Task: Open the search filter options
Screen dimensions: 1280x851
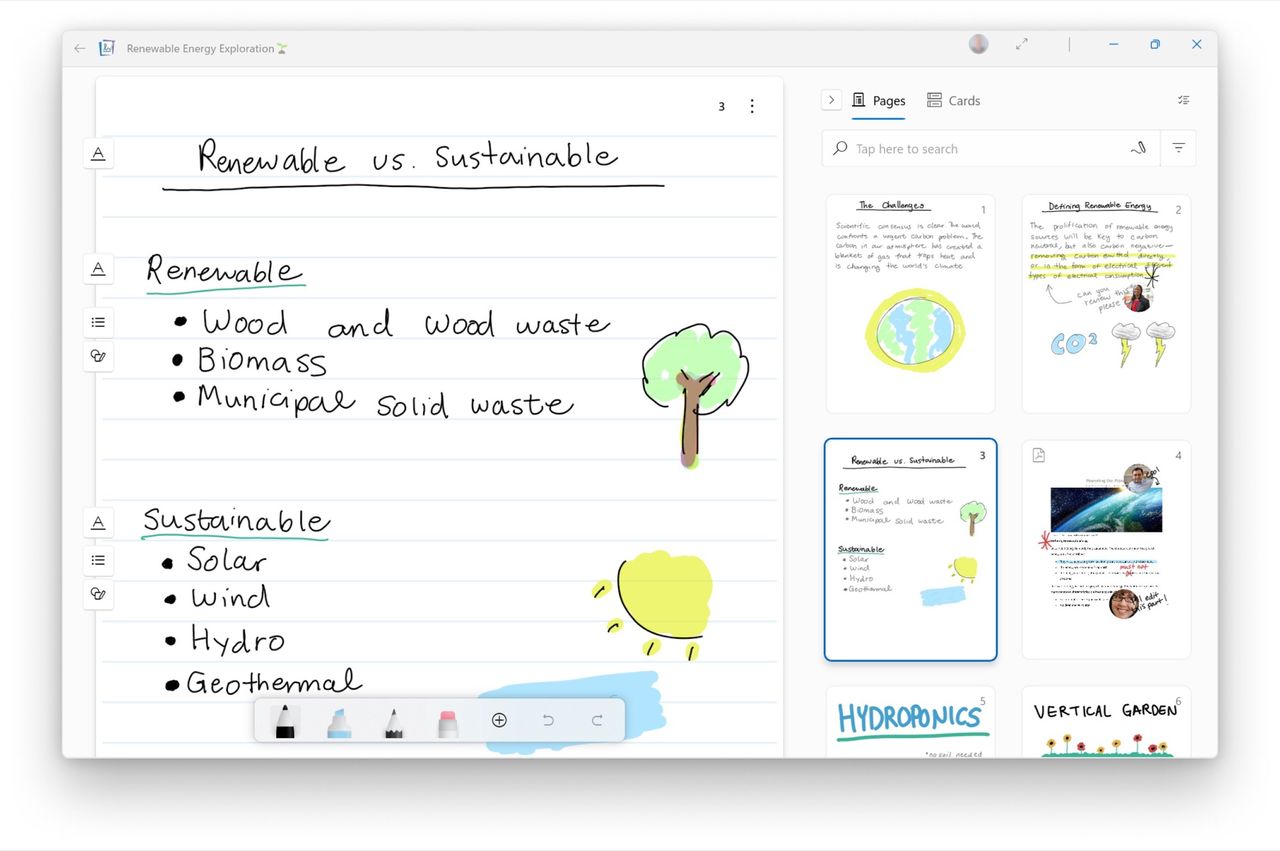Action: click(x=1178, y=147)
